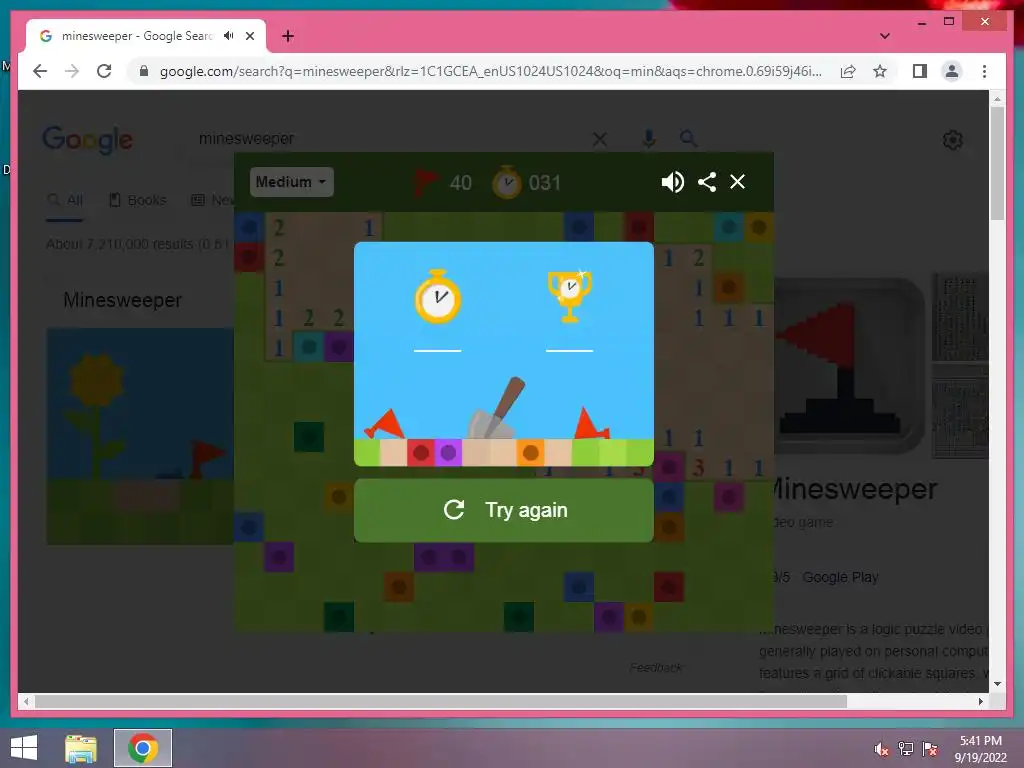Click scroll down arrow on vertical scrollbar
Image resolution: width=1024 pixels, height=768 pixels.
[997, 684]
